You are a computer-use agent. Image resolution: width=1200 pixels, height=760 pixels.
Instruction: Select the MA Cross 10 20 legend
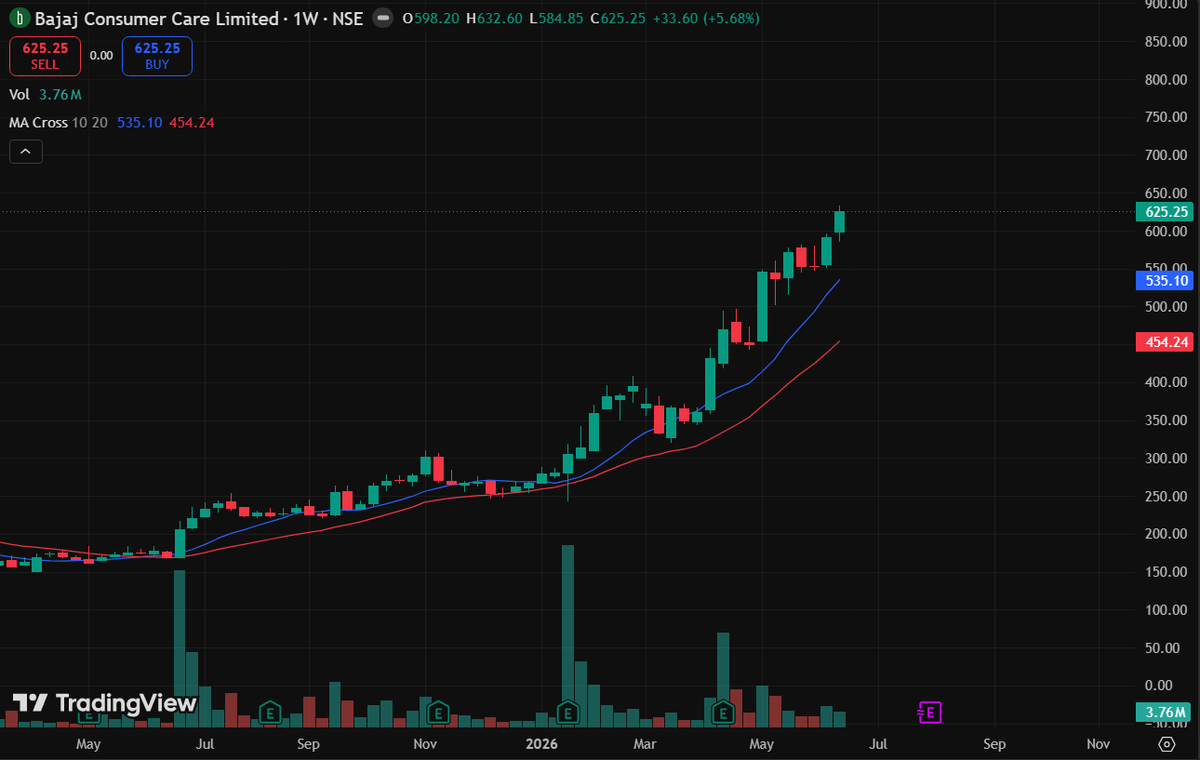coord(58,122)
